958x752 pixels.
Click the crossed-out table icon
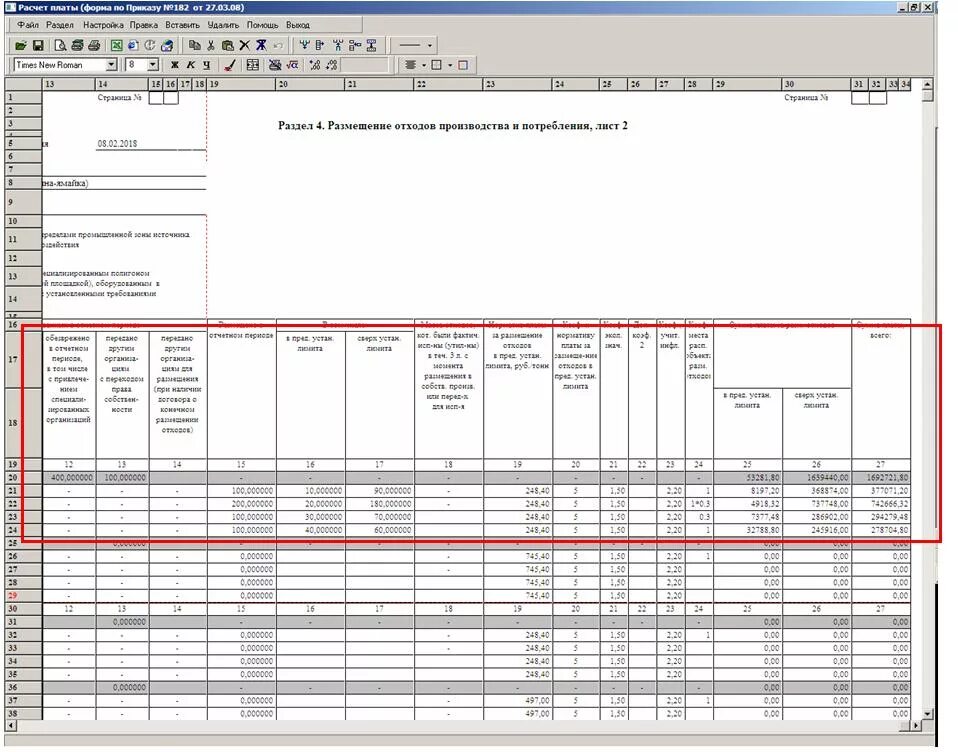[275, 65]
